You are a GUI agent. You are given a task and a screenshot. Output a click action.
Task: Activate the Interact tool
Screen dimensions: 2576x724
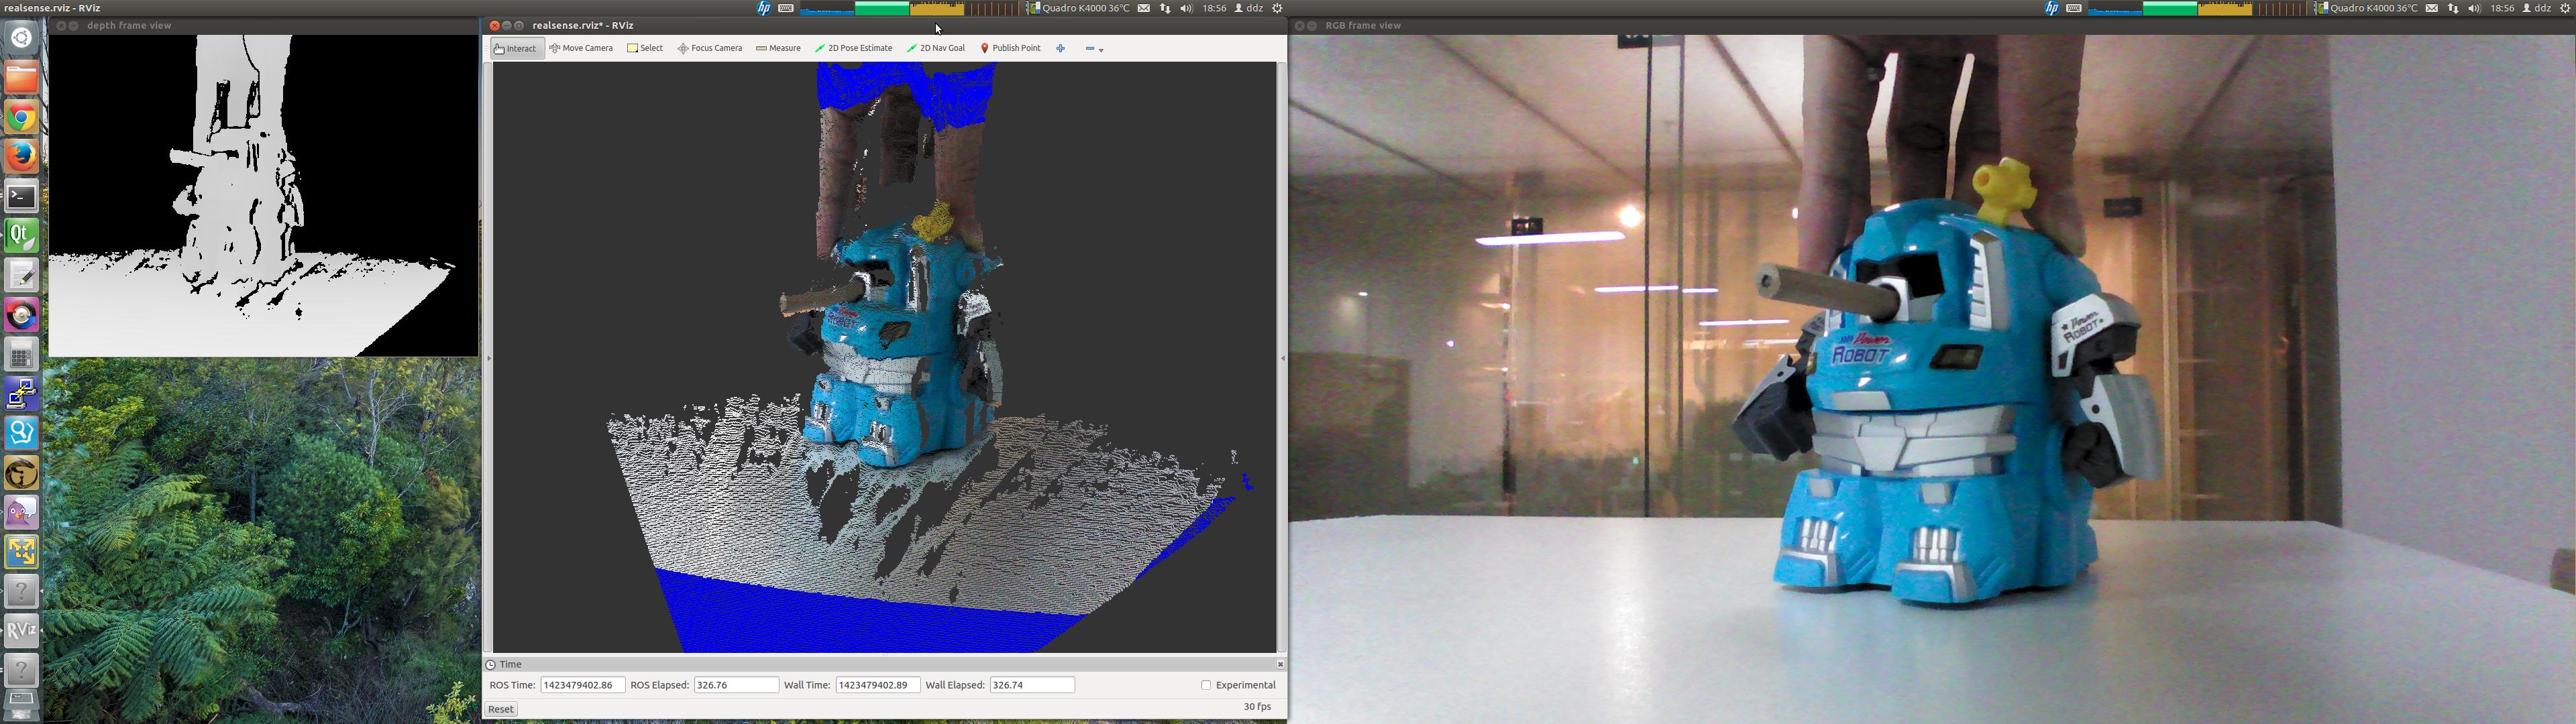[516, 49]
